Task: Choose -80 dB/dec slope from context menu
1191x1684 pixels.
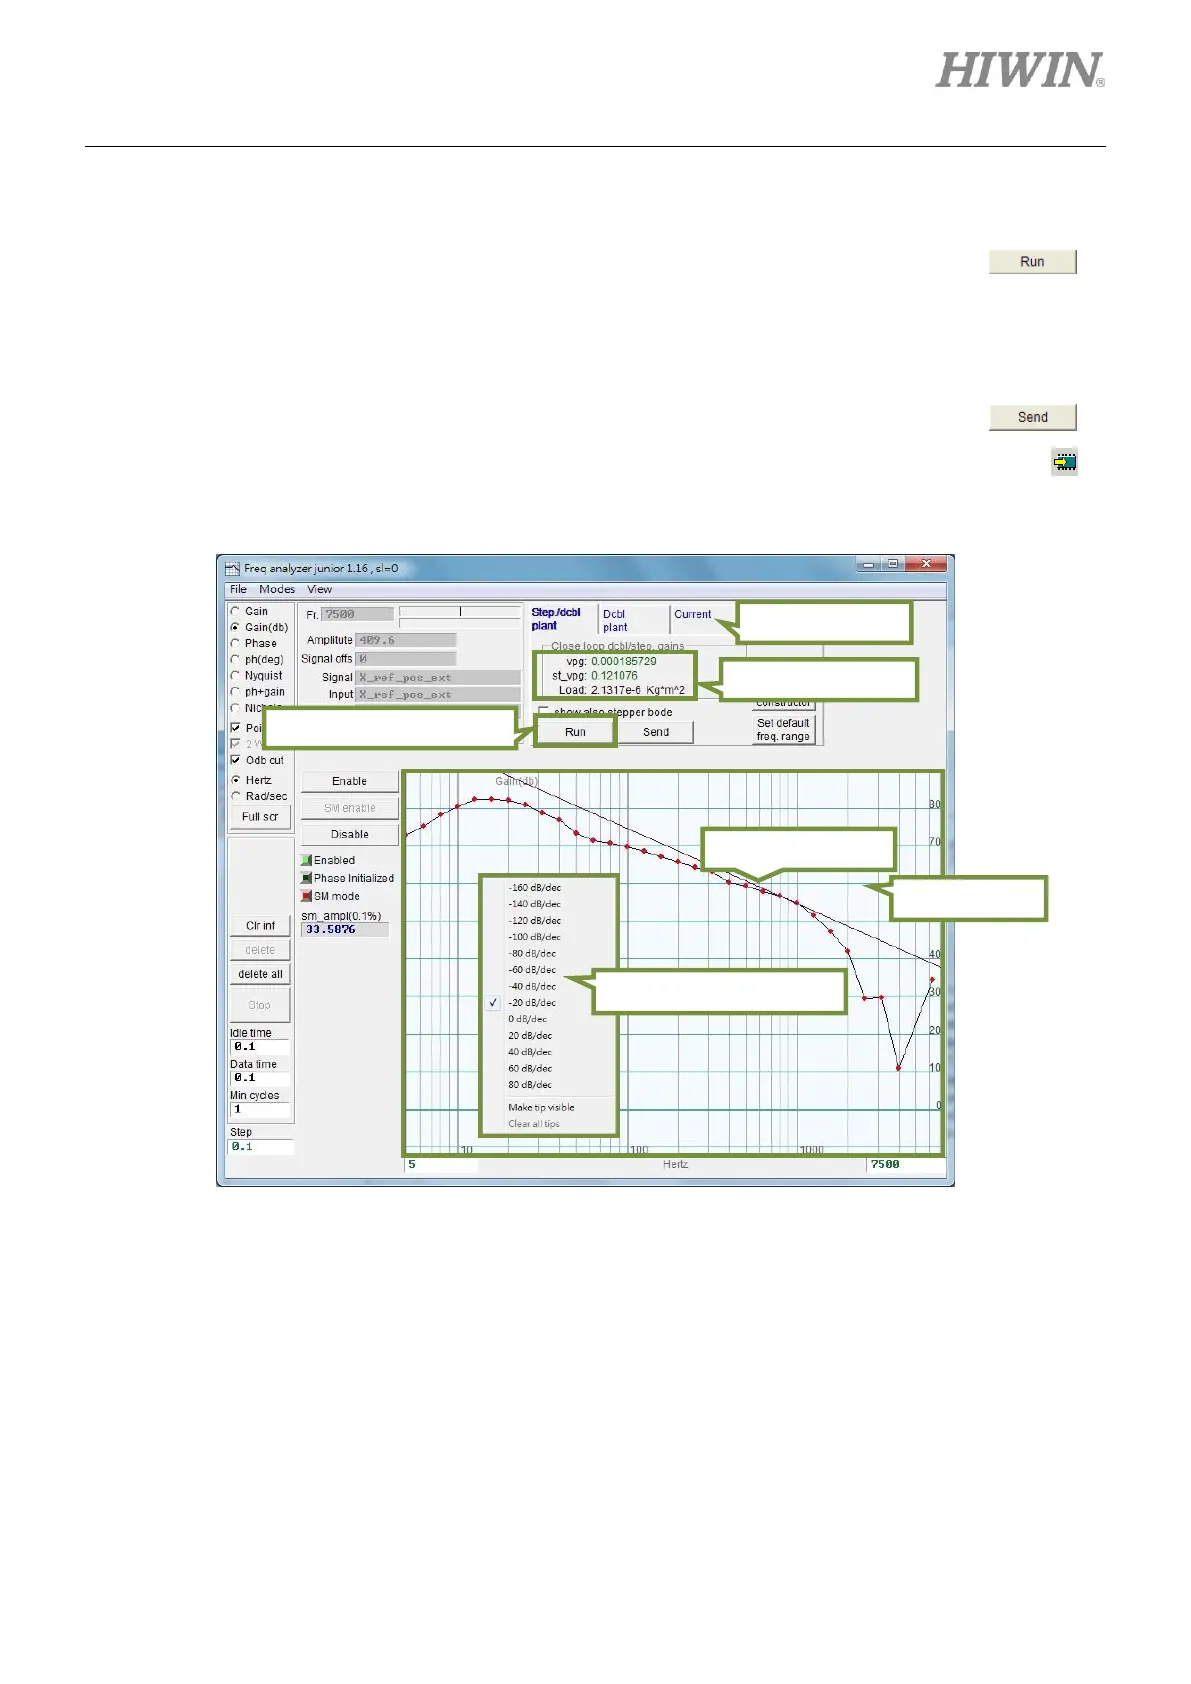Action: click(x=532, y=953)
